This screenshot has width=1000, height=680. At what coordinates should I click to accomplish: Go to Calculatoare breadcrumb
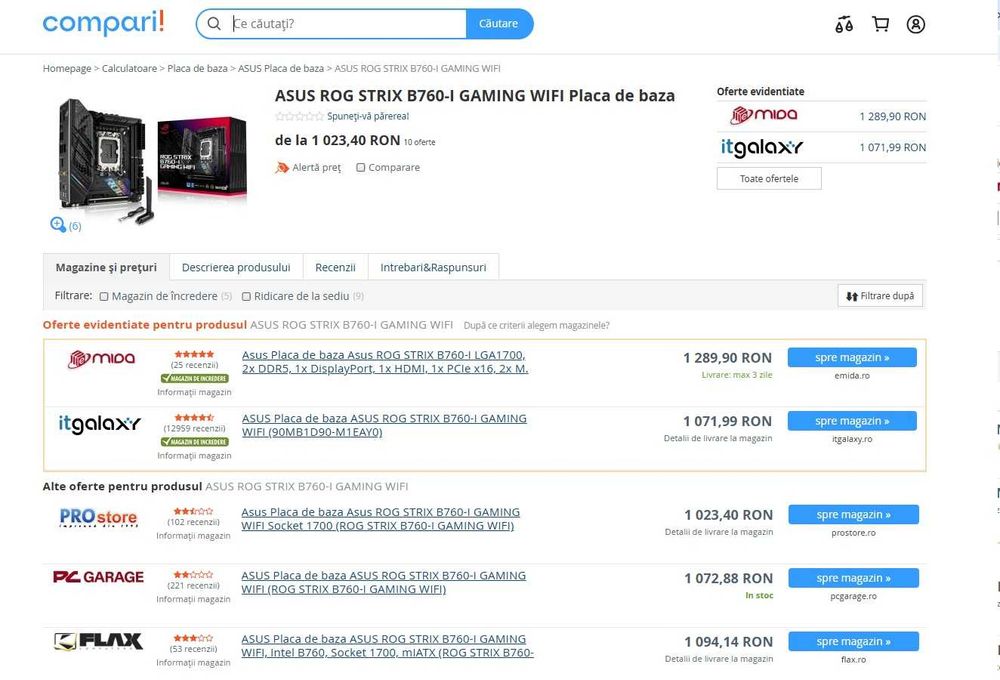[x=129, y=68]
